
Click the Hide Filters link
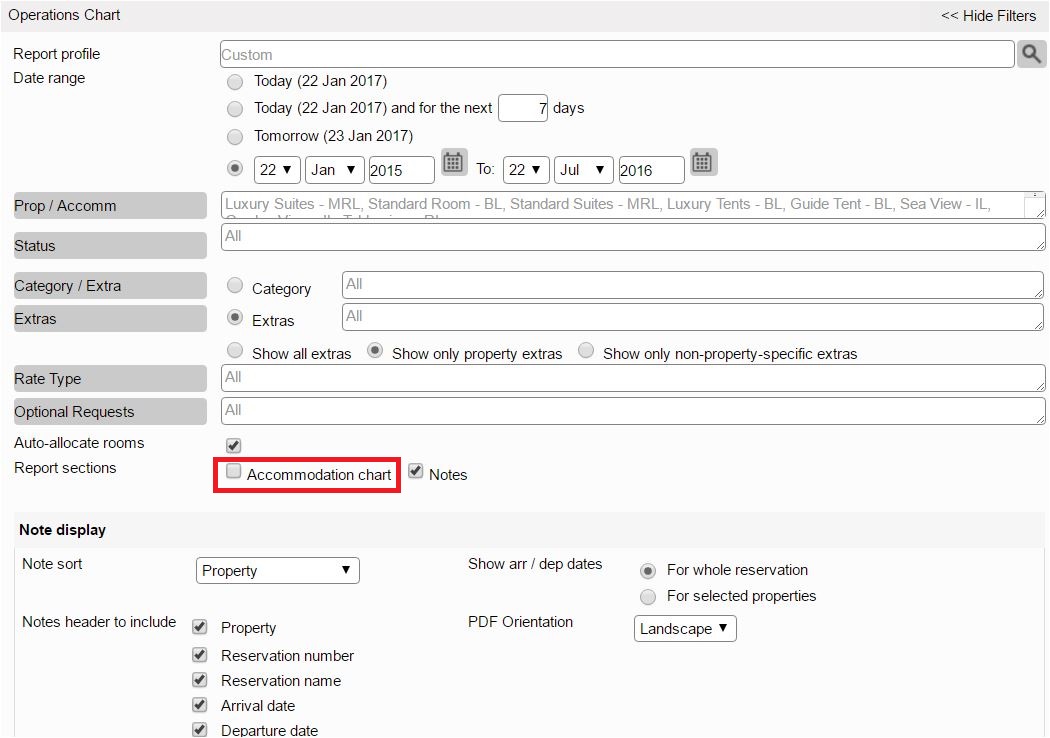tap(988, 16)
